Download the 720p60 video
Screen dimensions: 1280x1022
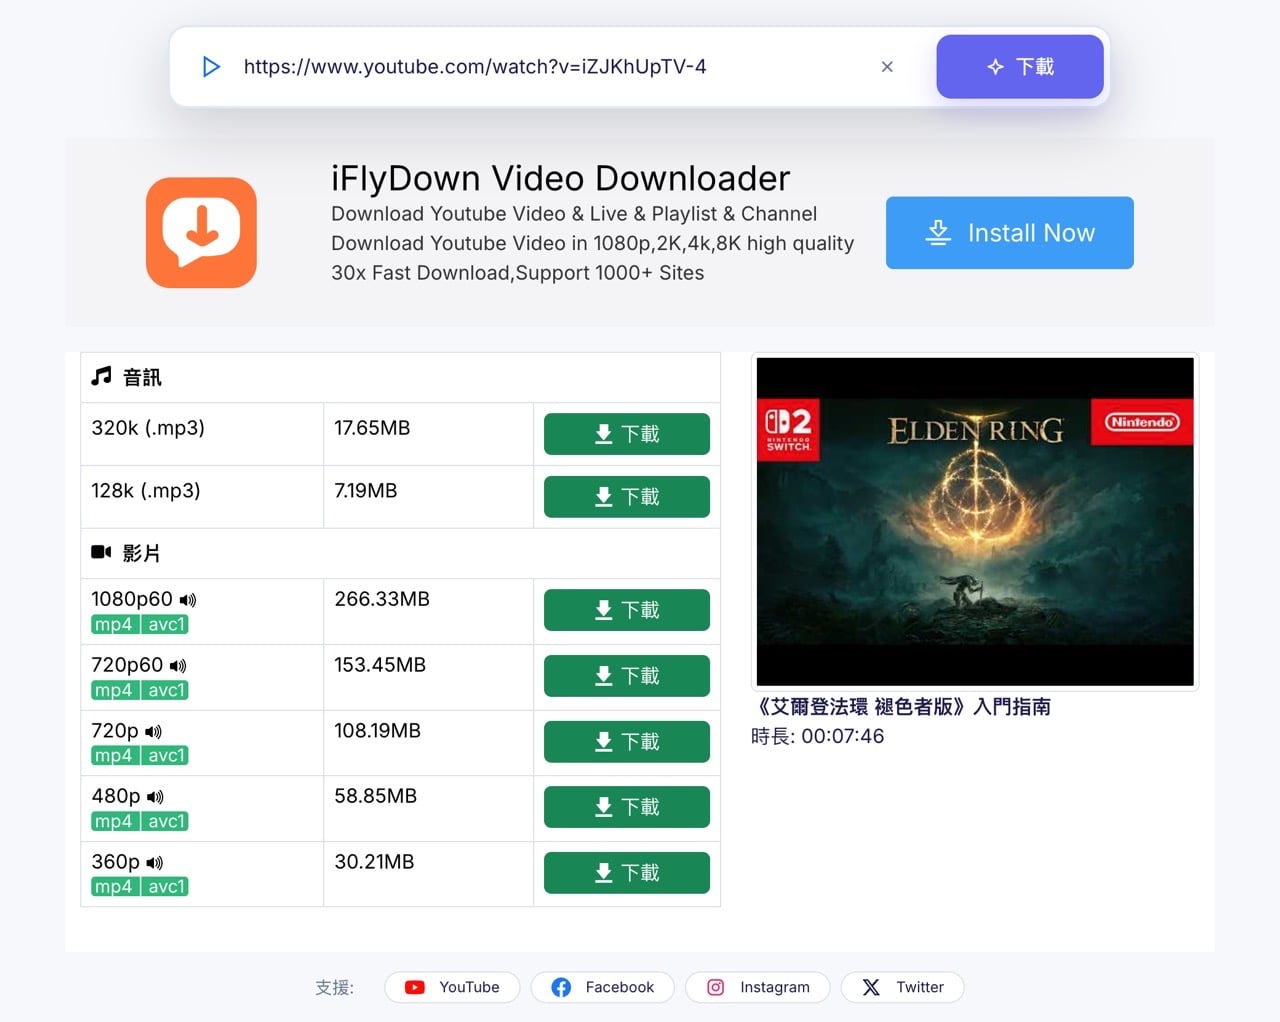tap(627, 676)
